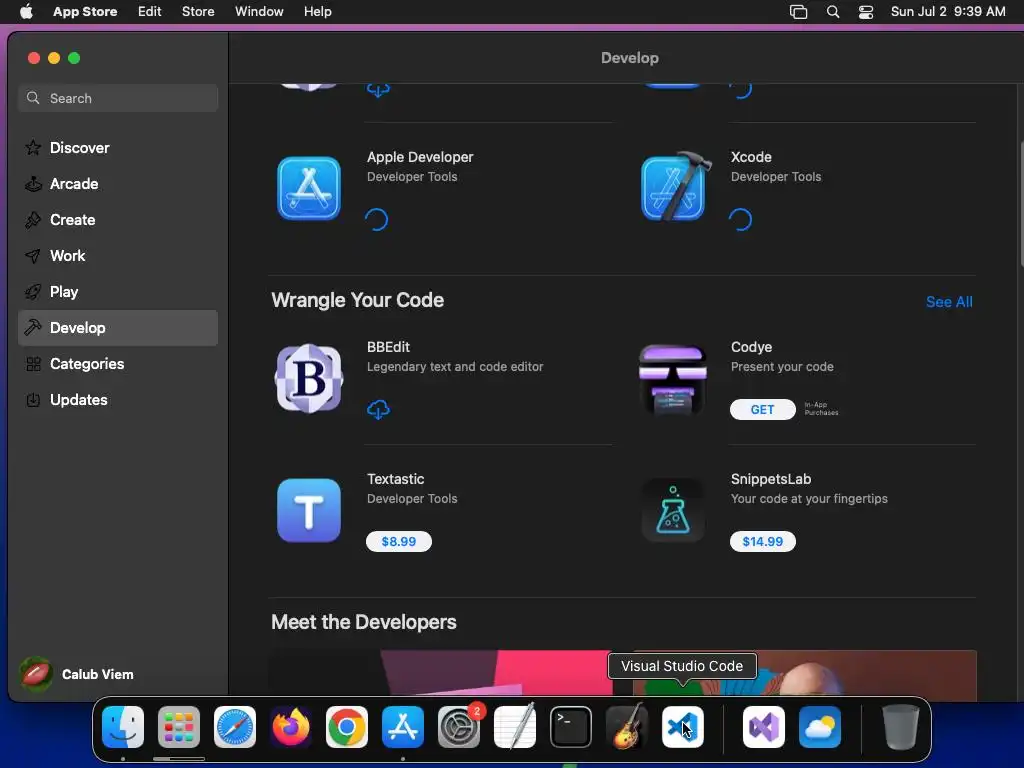Open the Store menu
Image resolution: width=1024 pixels, height=768 pixels.
coord(198,11)
